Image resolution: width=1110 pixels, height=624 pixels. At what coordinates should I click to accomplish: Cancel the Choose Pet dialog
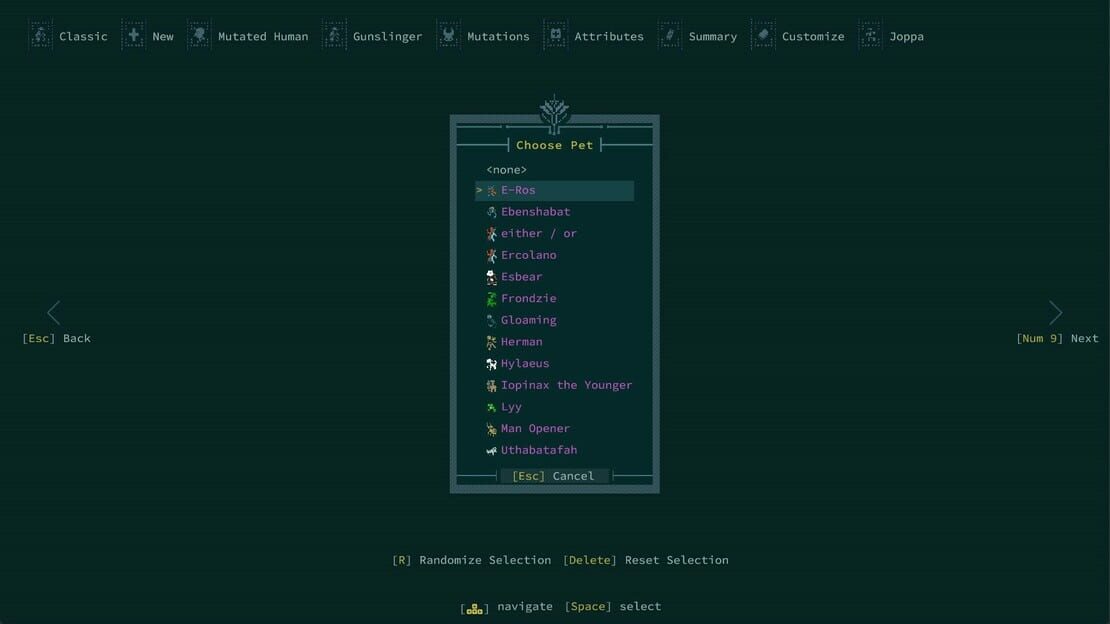pyautogui.click(x=554, y=476)
